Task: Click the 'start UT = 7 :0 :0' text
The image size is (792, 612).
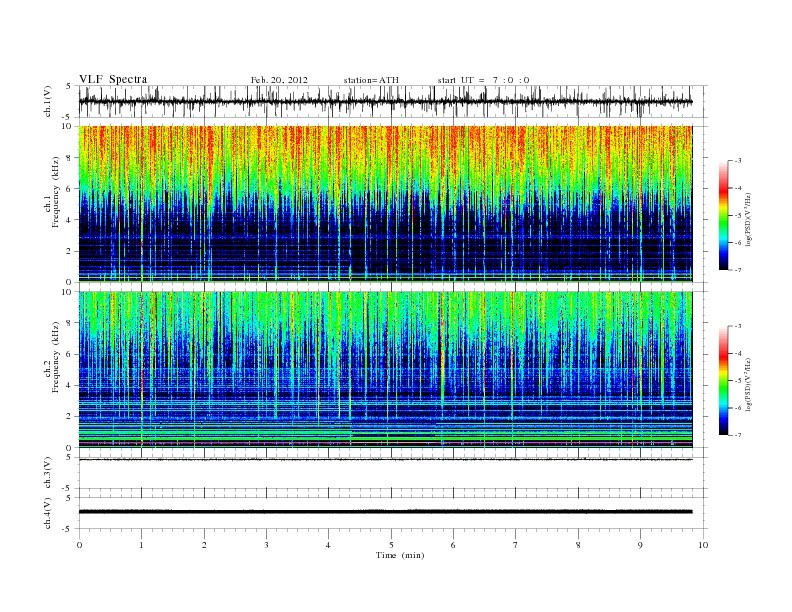Action: 483,80
